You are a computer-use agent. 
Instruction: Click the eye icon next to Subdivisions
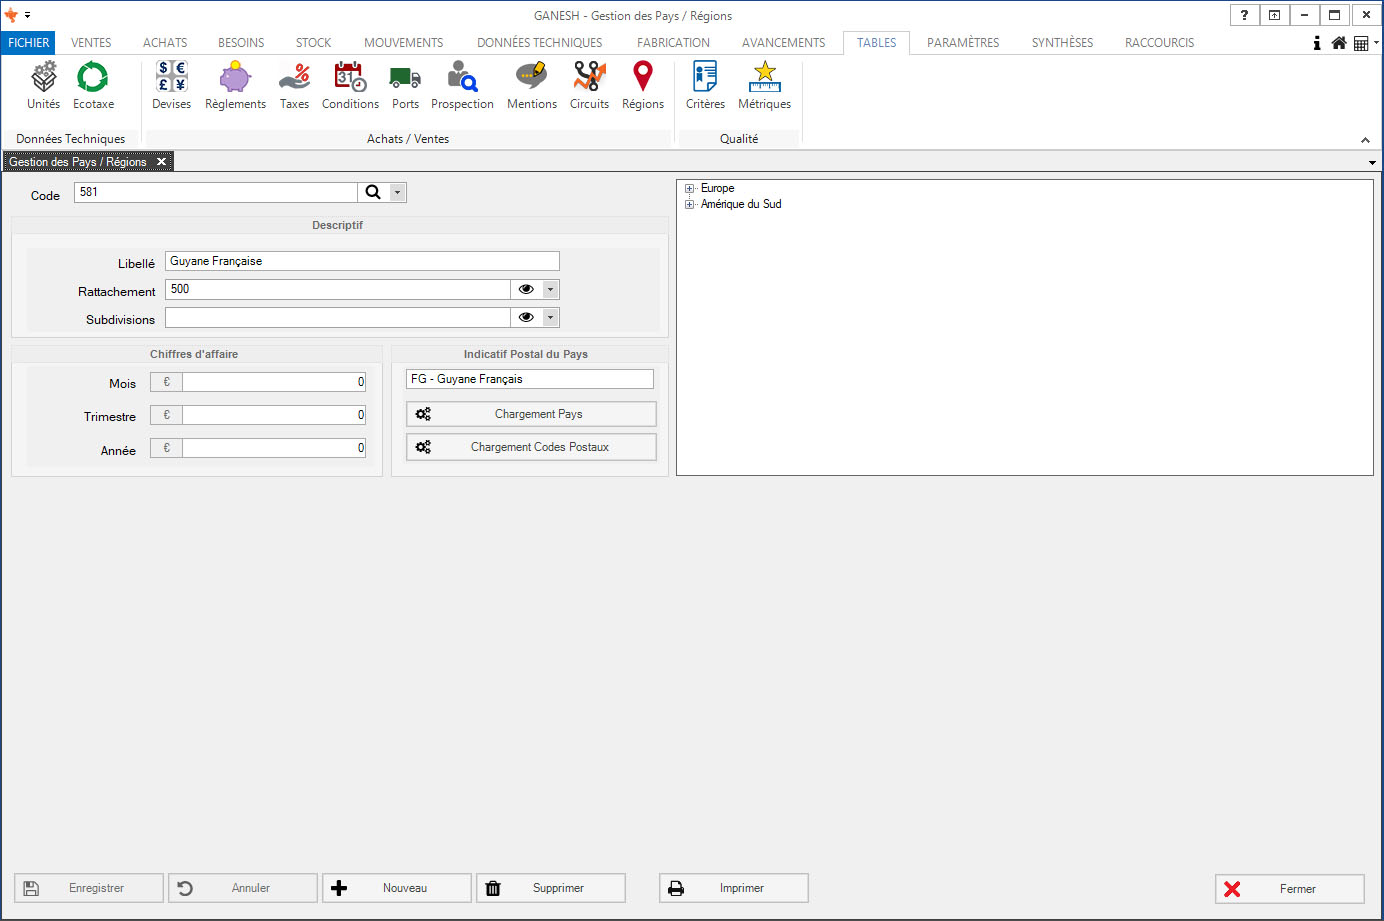(x=526, y=317)
